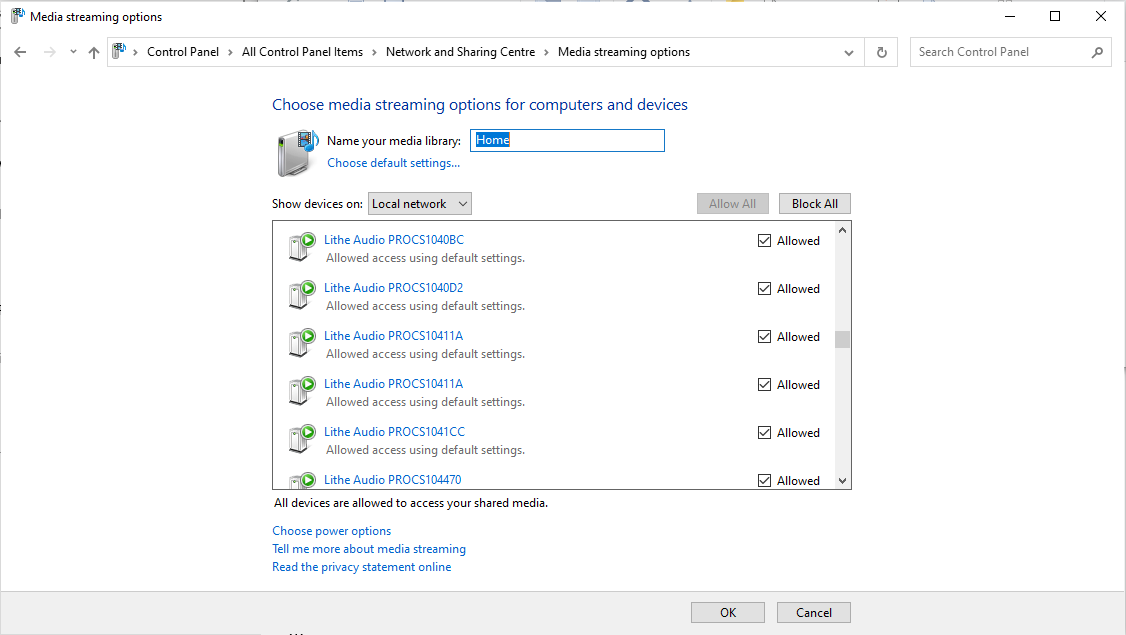Click the Control Panel icon in address bar
1126x635 pixels.
pyautogui.click(x=119, y=52)
